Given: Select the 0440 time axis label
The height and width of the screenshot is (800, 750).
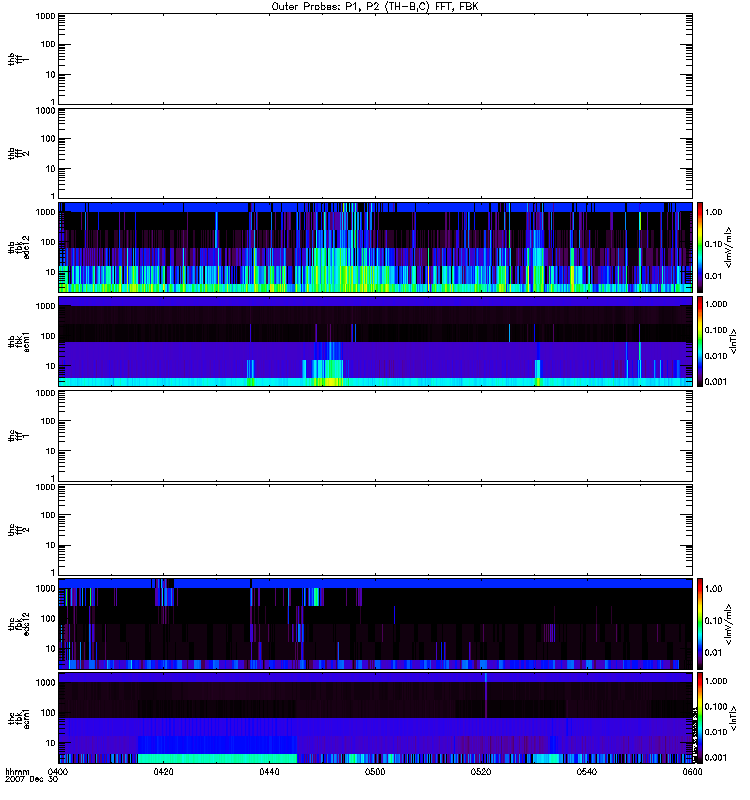Looking at the screenshot, I should pyautogui.click(x=270, y=772).
